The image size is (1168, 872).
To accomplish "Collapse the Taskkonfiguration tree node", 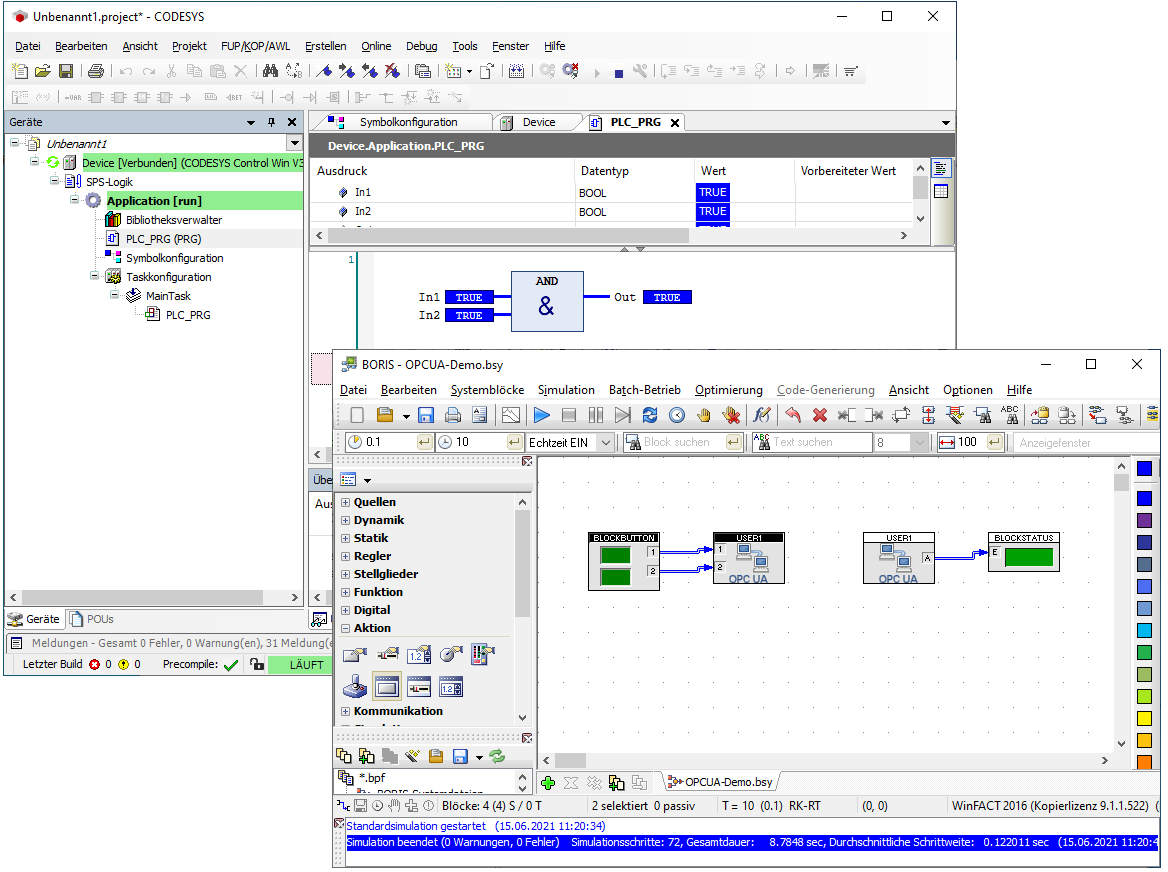I will 94,276.
